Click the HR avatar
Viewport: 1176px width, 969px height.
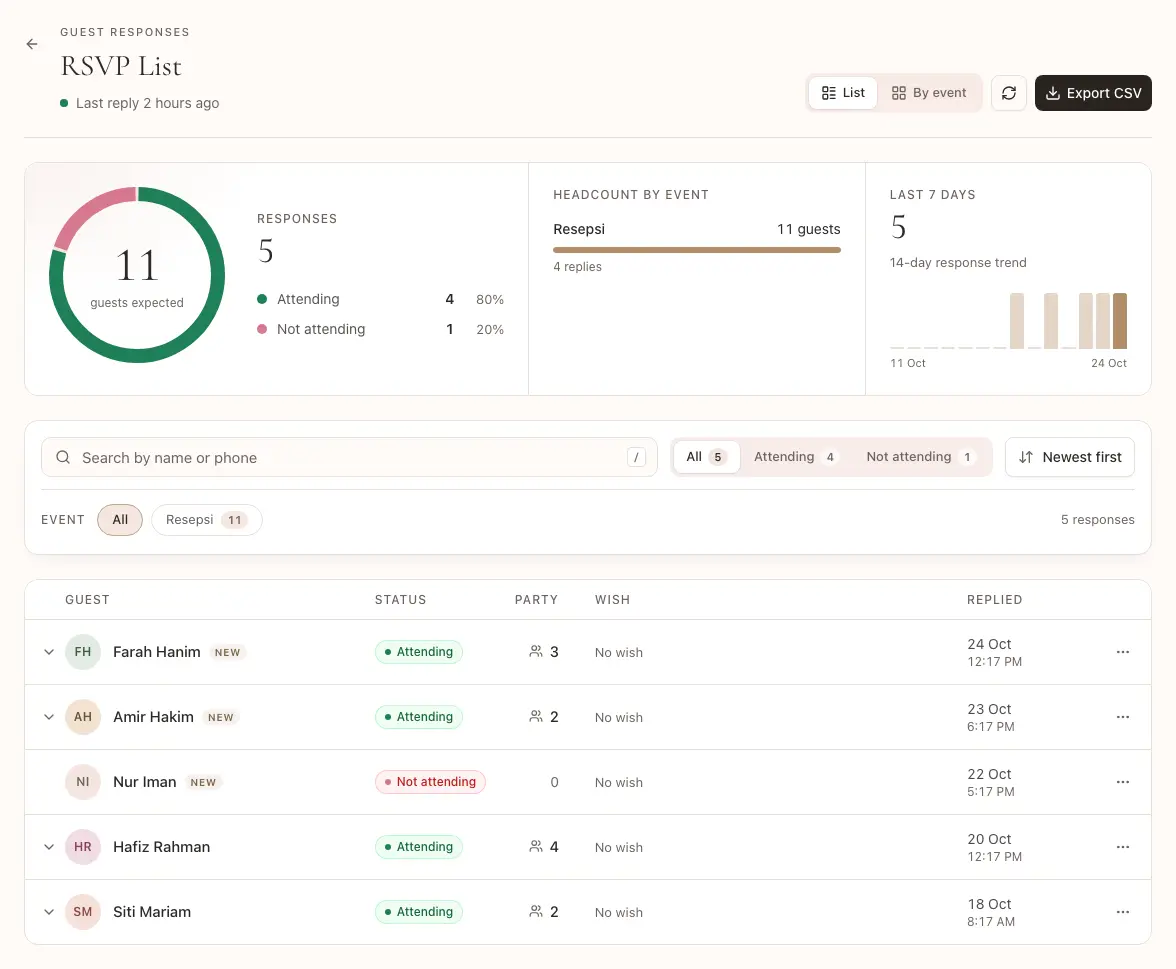pyautogui.click(x=82, y=847)
